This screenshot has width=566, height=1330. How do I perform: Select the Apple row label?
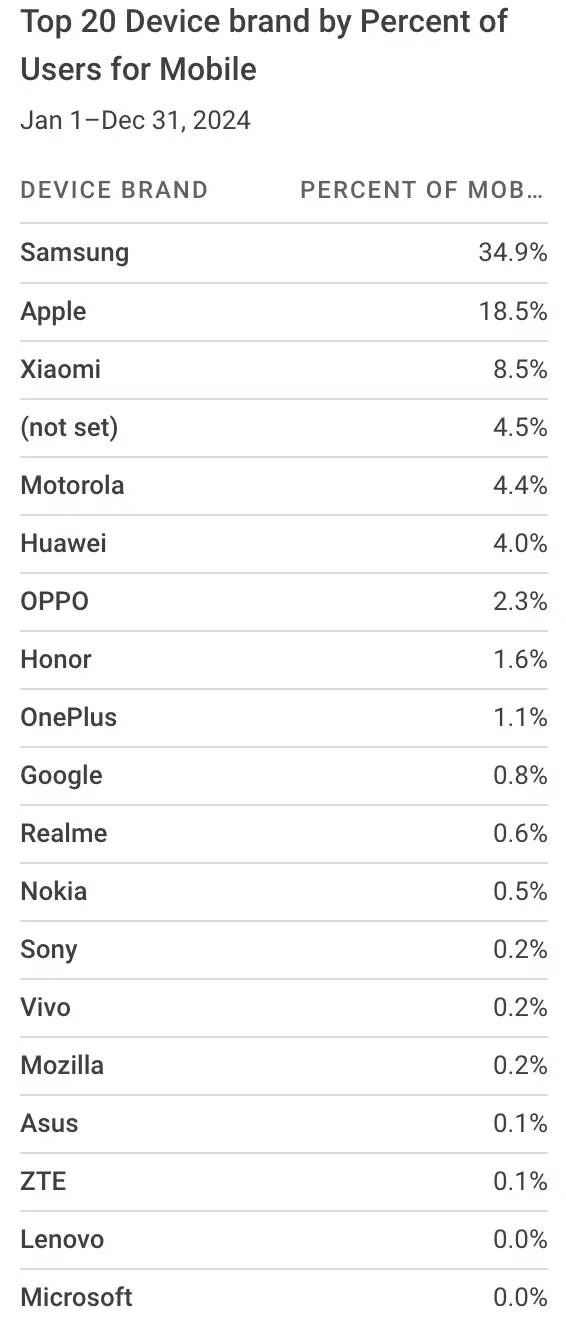(53, 311)
